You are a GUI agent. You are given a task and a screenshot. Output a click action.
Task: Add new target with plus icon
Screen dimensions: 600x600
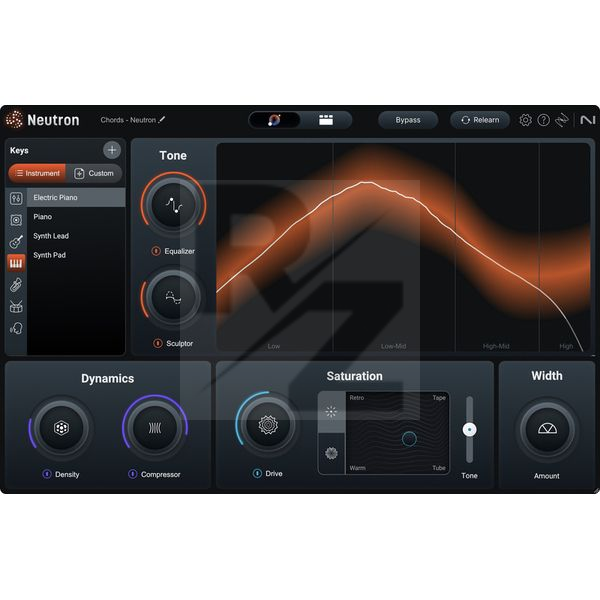(x=112, y=150)
